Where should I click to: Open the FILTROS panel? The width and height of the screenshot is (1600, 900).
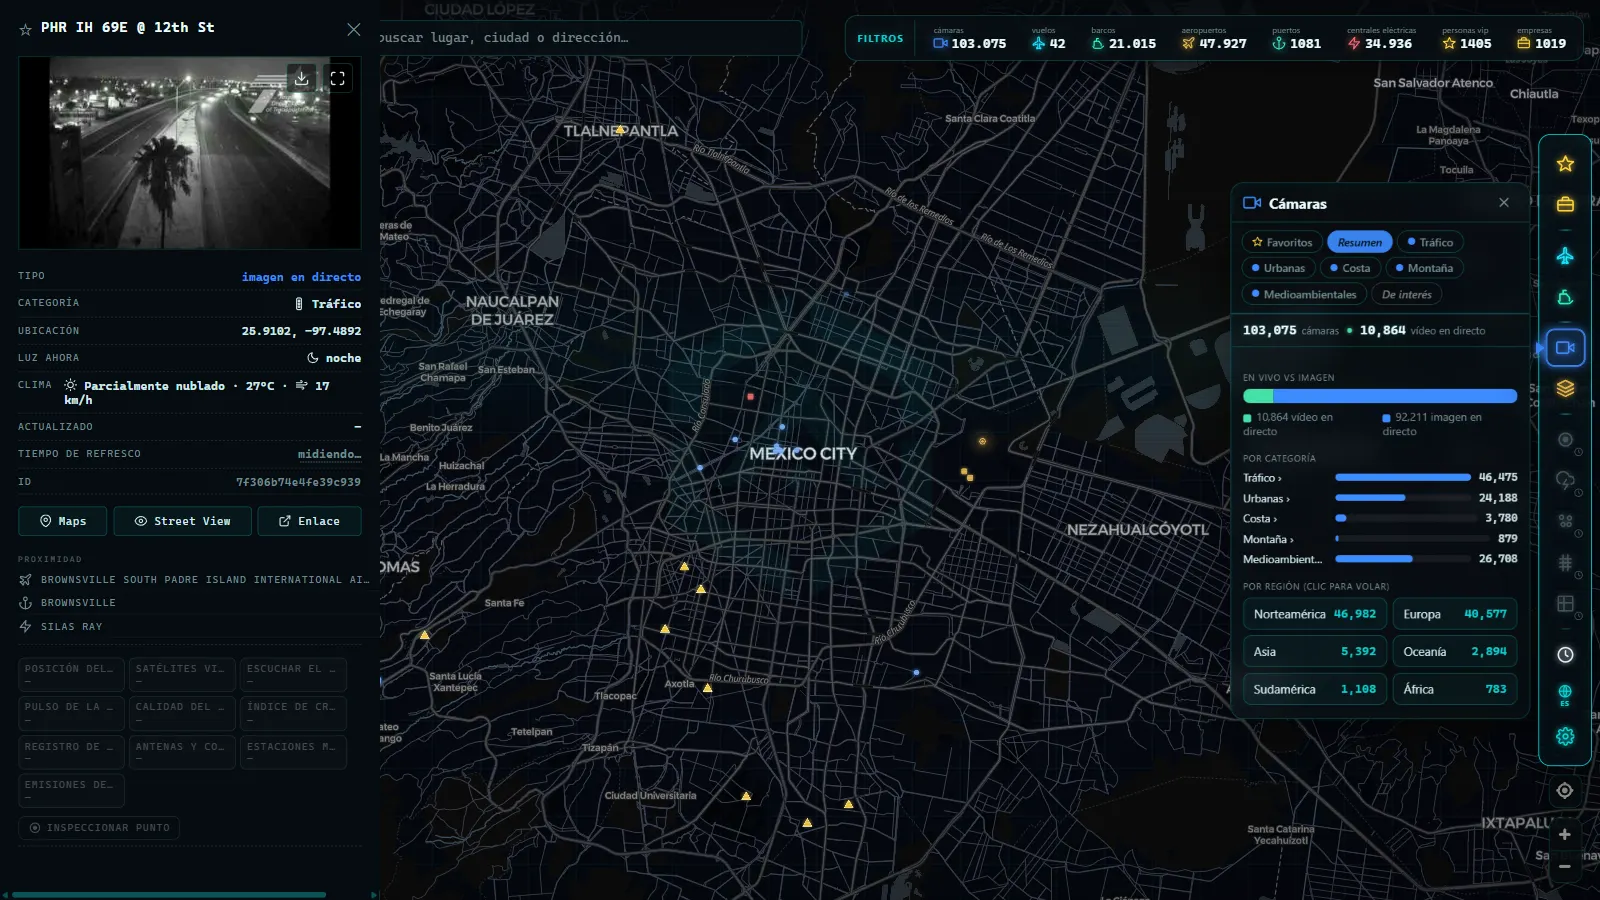coord(880,39)
